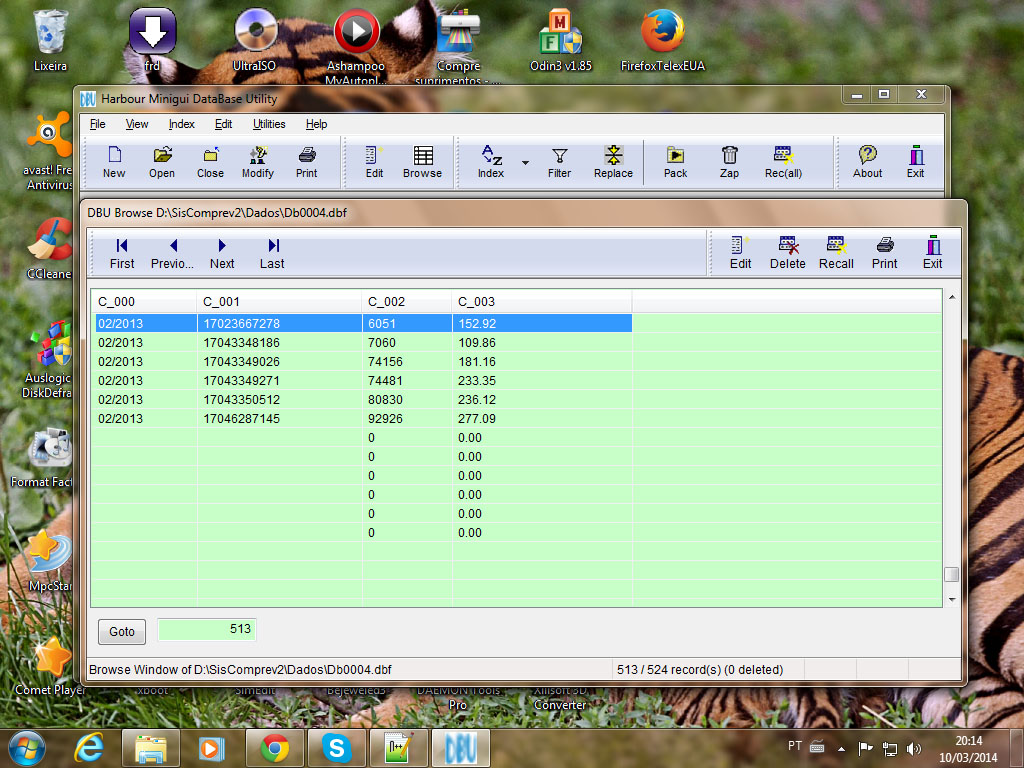Viewport: 1024px width, 768px height.
Task: Click the New database toolbar icon
Action: pyautogui.click(x=114, y=161)
